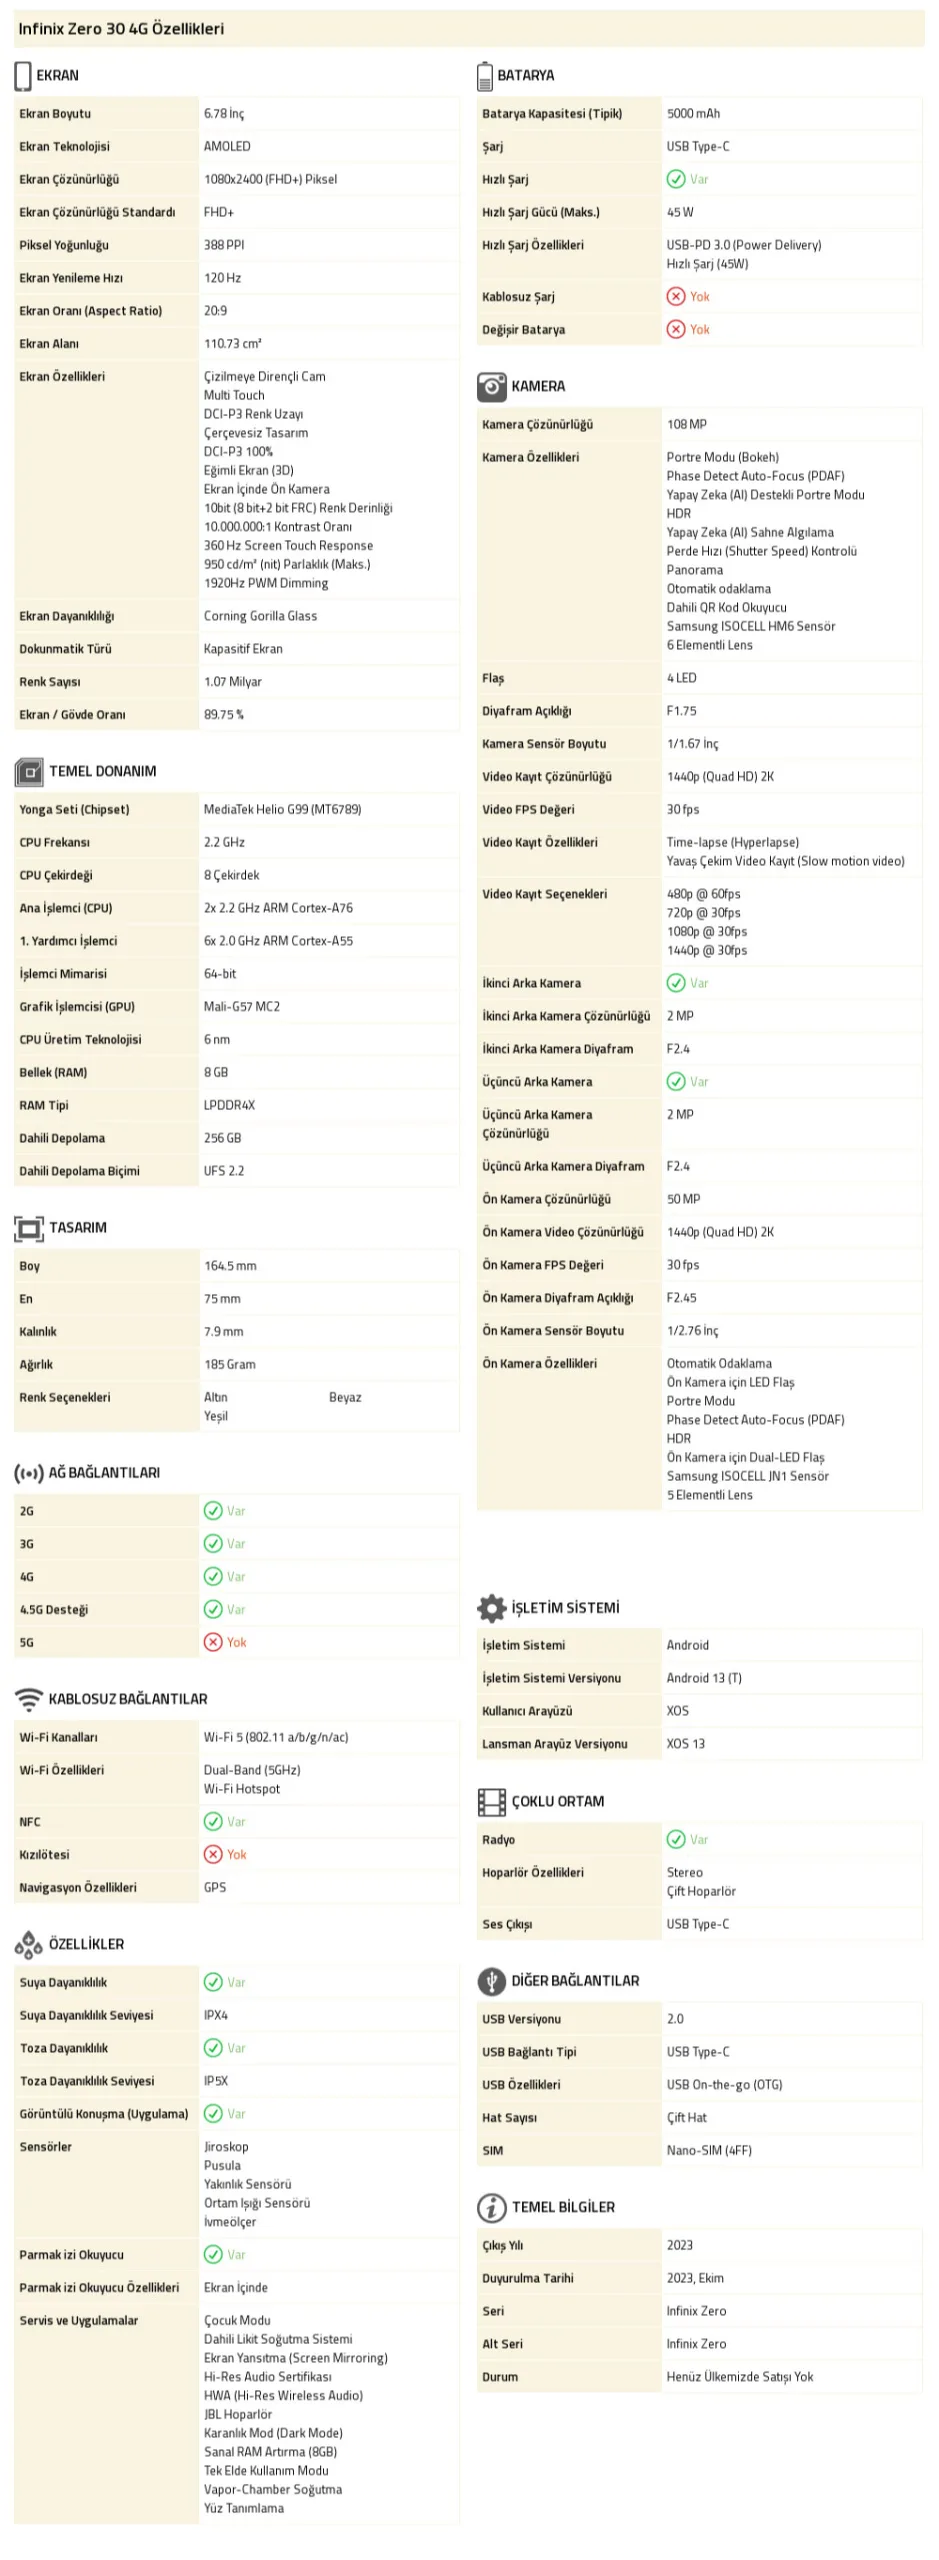Click the green check icon for NFC
Screen dimensions: 939x2560
coord(213,1822)
